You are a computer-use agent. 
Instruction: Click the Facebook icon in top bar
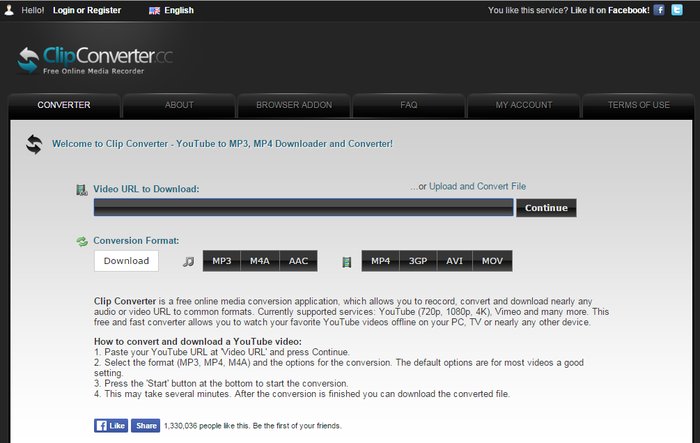[660, 10]
